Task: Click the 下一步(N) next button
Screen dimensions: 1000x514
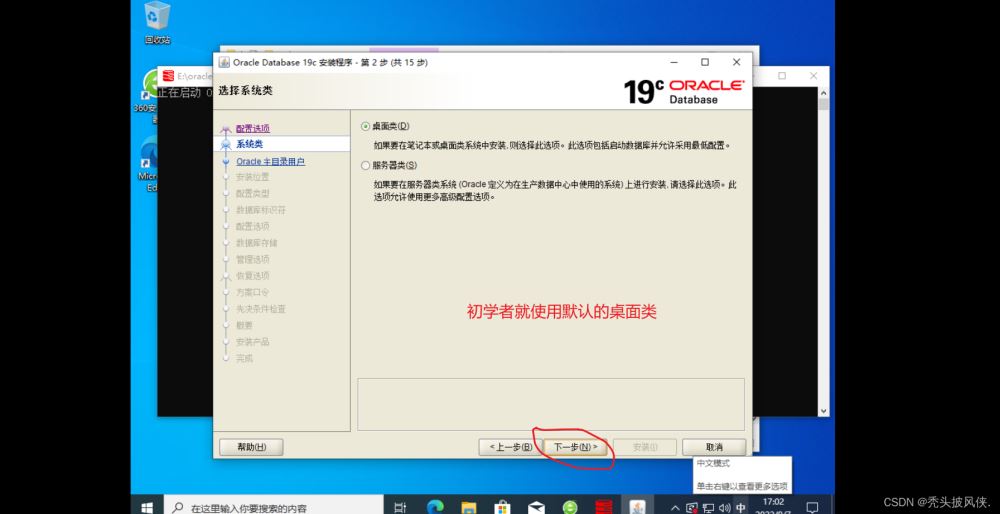Action: pos(576,447)
